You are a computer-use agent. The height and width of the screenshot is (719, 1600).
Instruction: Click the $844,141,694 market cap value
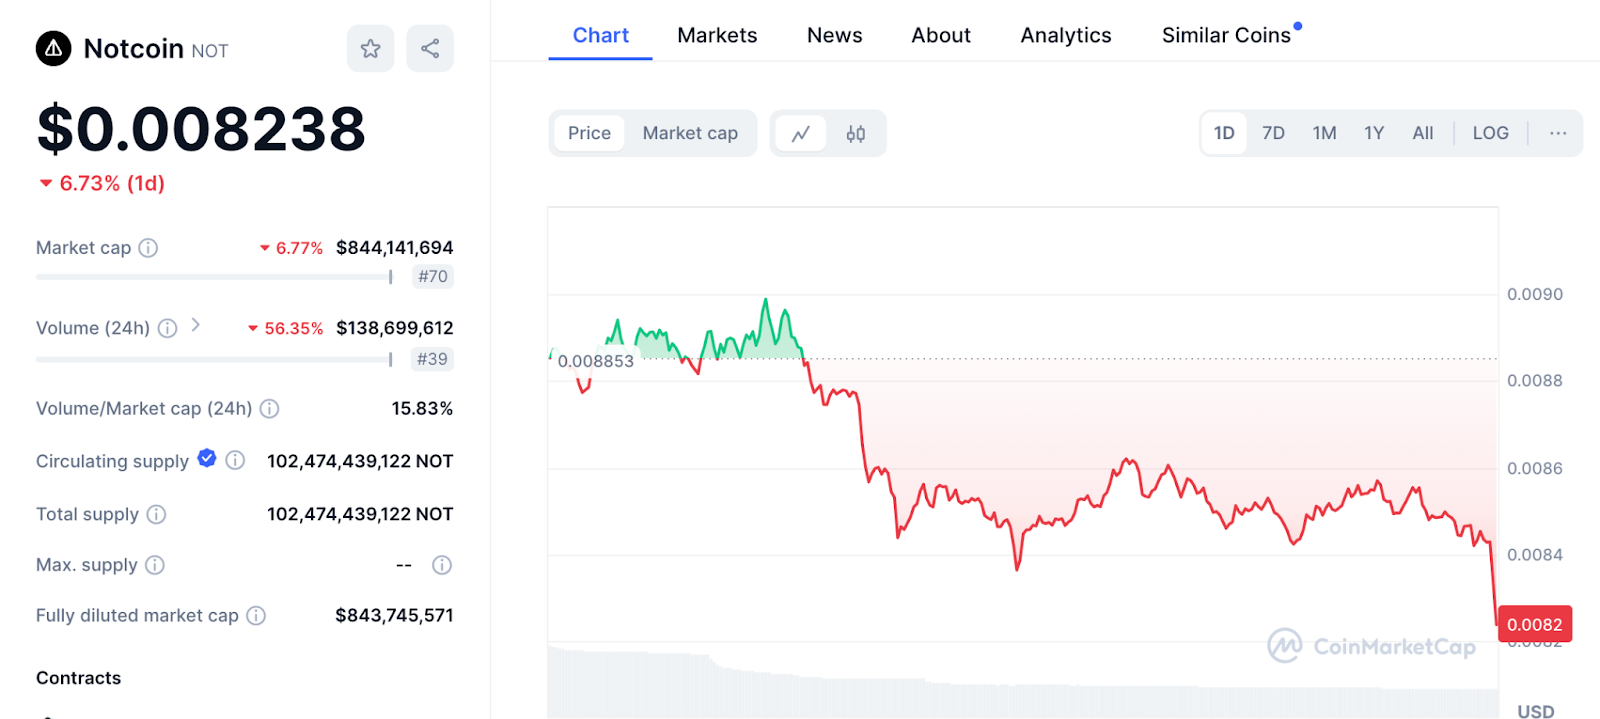coord(394,247)
